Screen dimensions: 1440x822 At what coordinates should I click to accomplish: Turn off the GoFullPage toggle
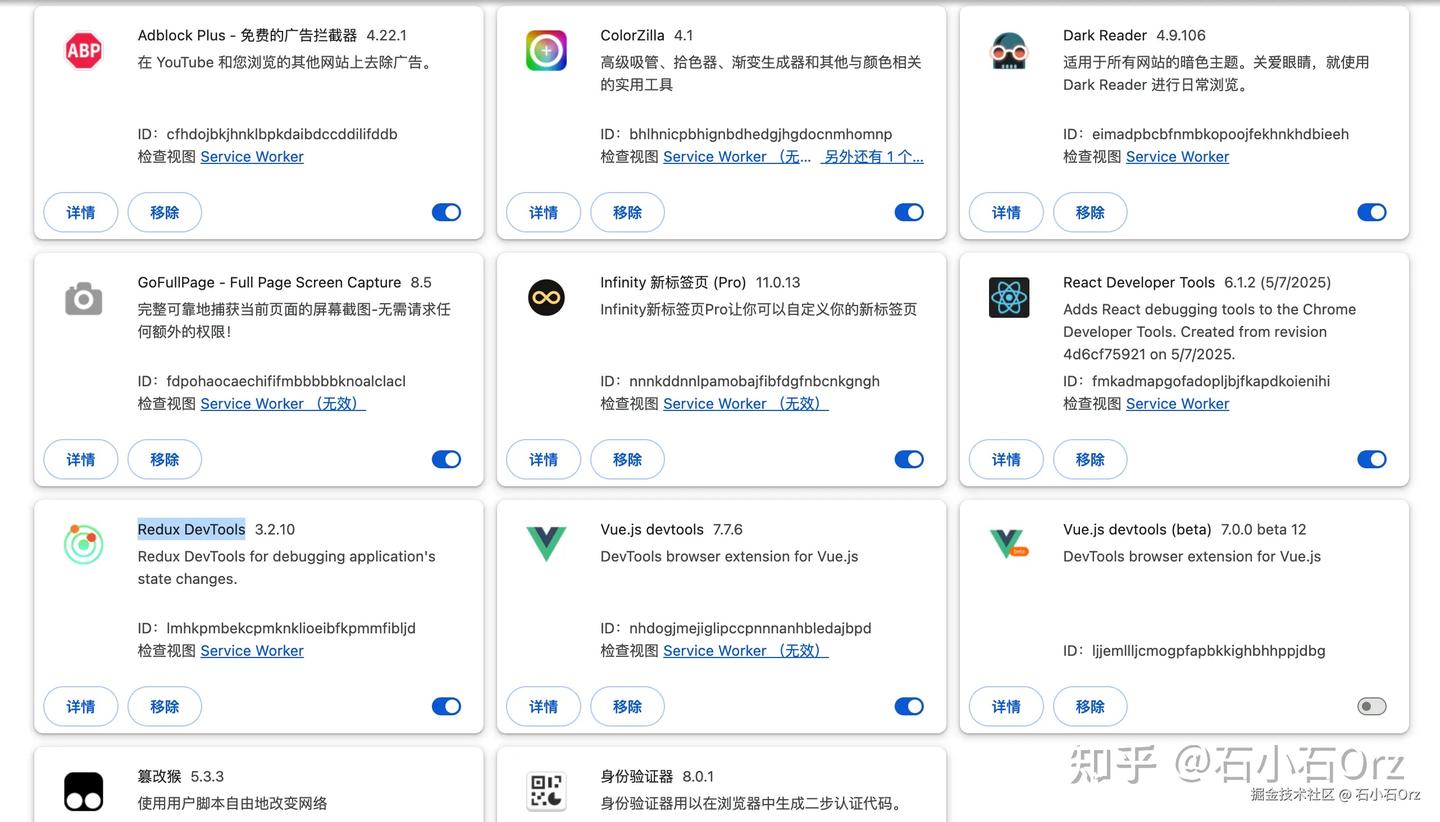(x=446, y=459)
